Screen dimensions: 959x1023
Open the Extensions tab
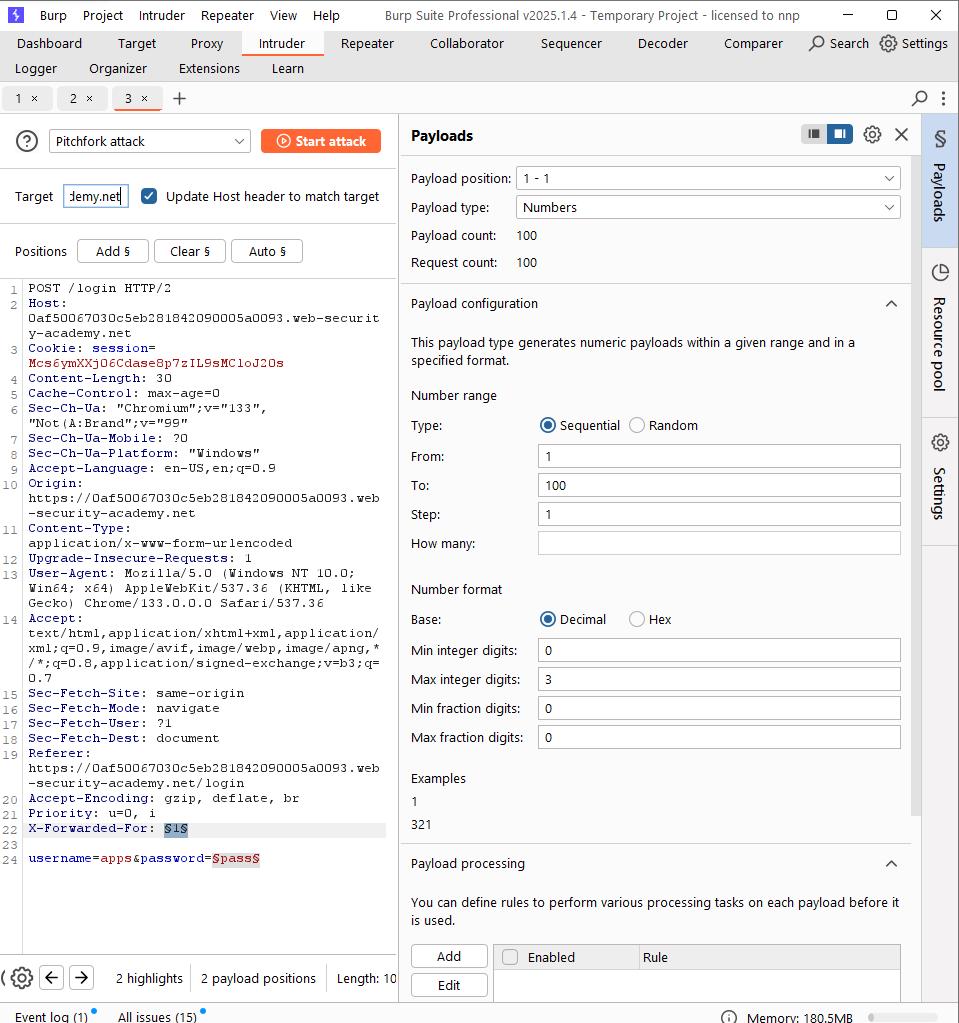(209, 69)
